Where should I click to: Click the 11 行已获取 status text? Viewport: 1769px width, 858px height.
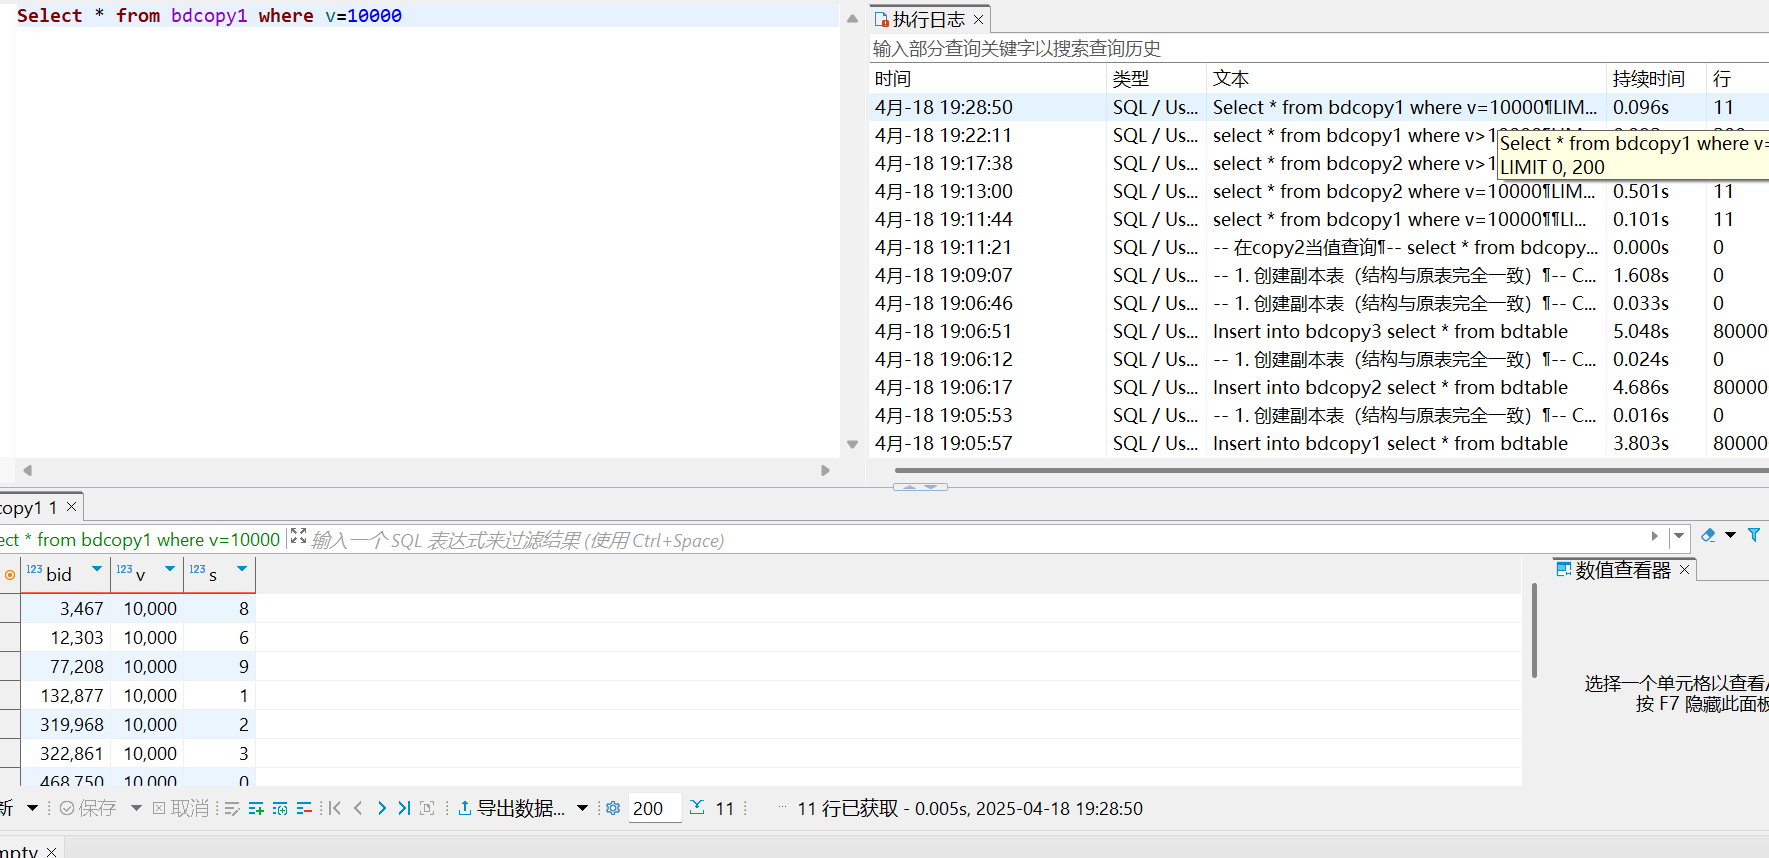coord(848,808)
